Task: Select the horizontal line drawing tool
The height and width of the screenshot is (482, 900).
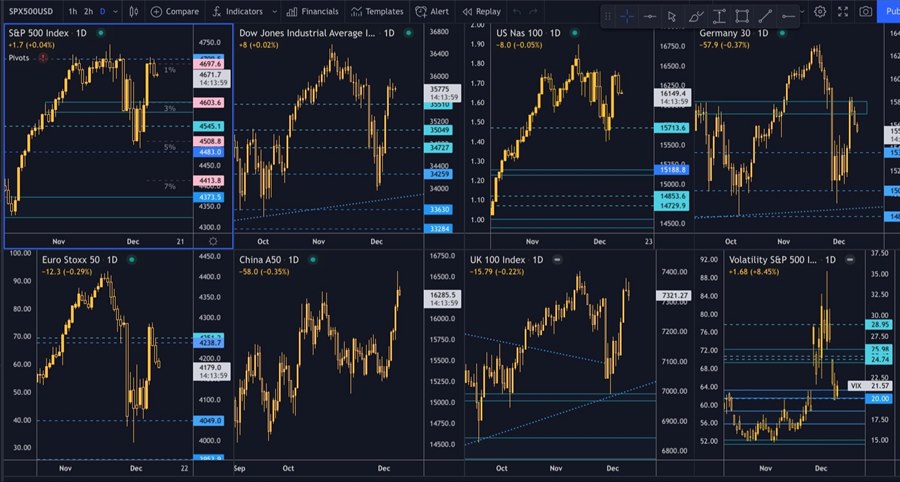Action: [650, 17]
